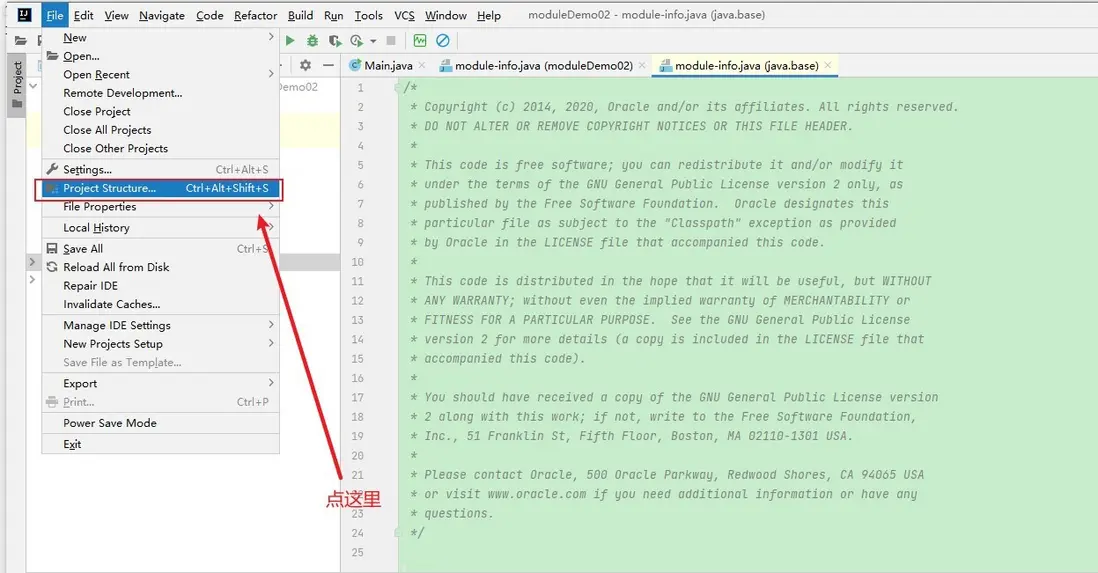The height and width of the screenshot is (573, 1098).
Task: Switch to the Main.java tab
Action: click(x=388, y=66)
